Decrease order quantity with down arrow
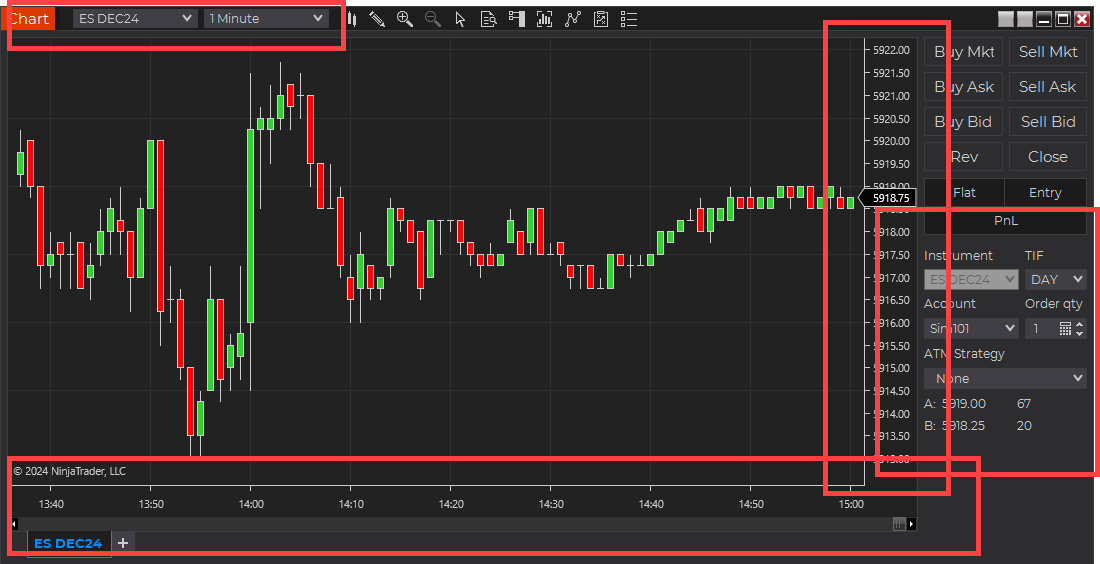The height and width of the screenshot is (564, 1100). (1080, 333)
